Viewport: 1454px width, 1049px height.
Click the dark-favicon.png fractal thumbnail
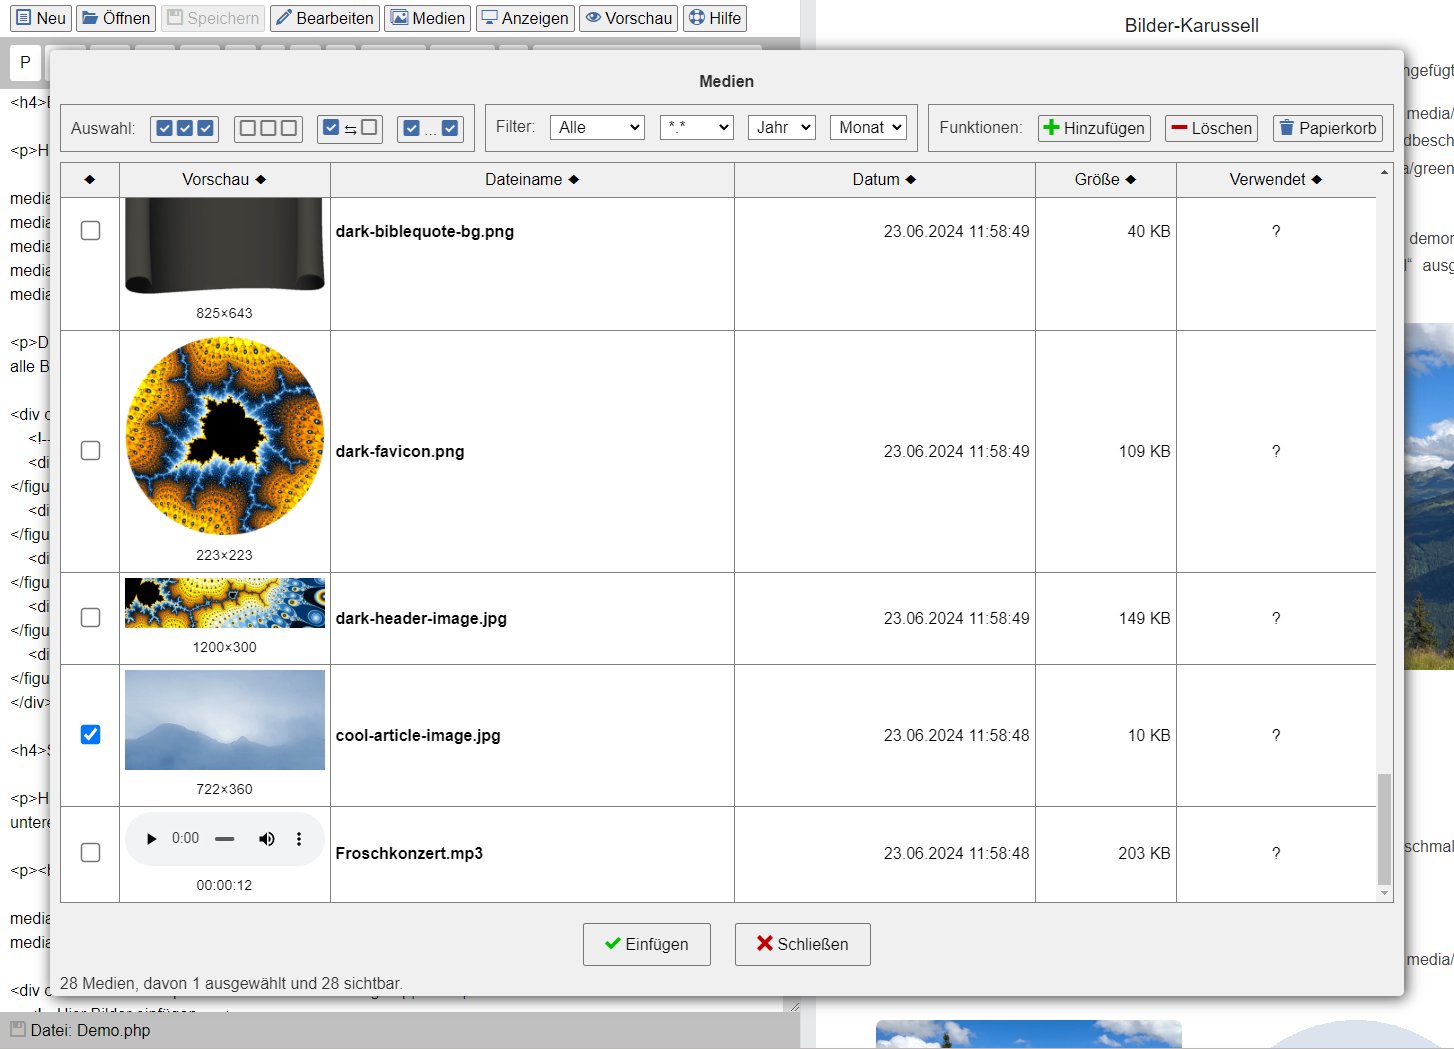pyautogui.click(x=225, y=436)
